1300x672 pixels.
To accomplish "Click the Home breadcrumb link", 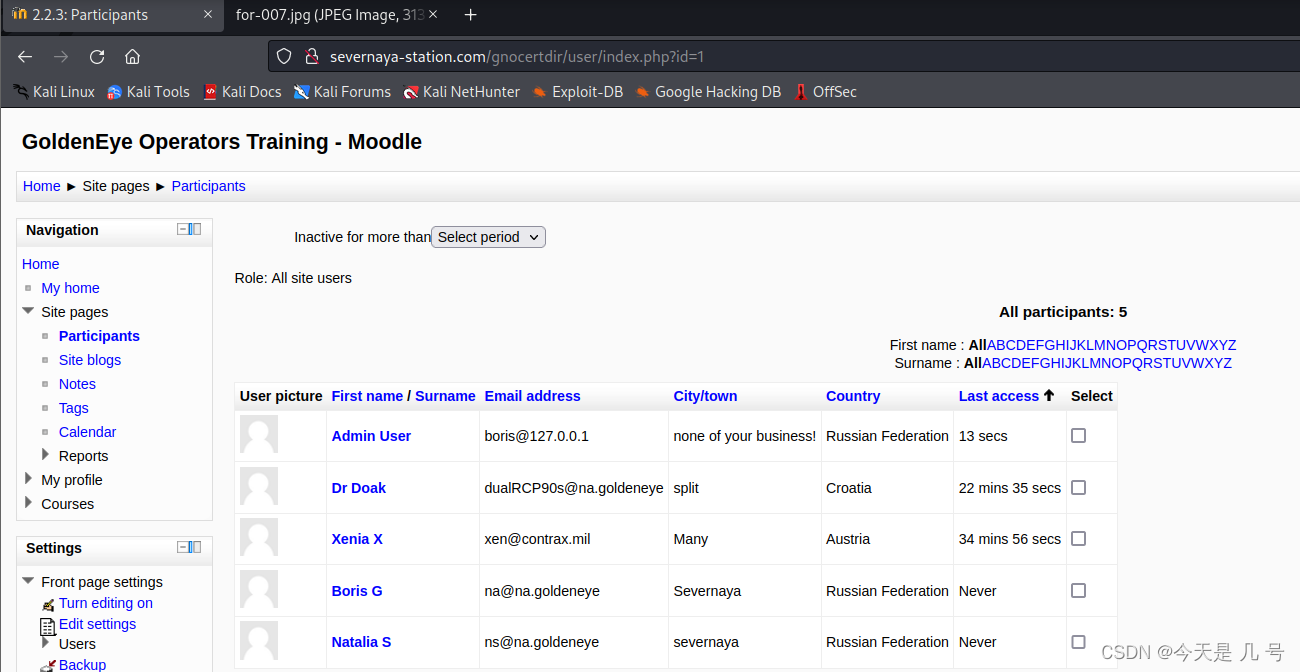I will [x=41, y=186].
